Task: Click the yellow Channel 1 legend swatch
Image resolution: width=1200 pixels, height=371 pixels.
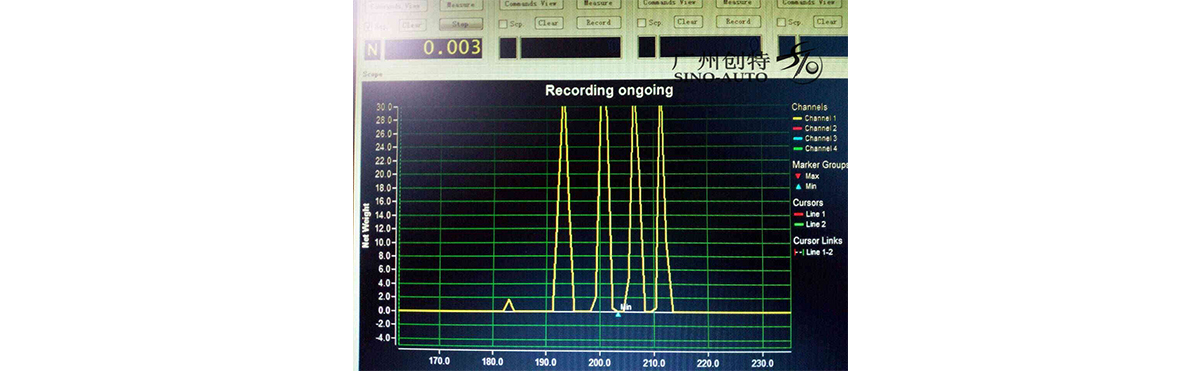Action: pos(797,119)
